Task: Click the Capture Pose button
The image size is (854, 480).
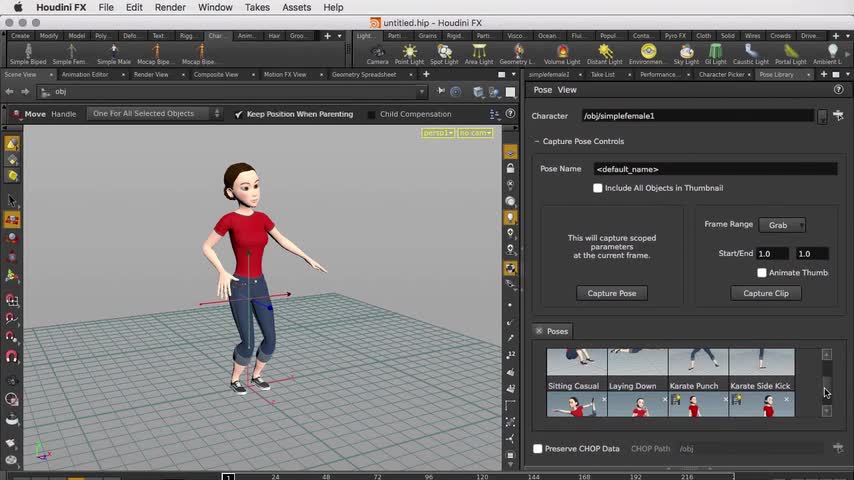Action: [x=611, y=293]
